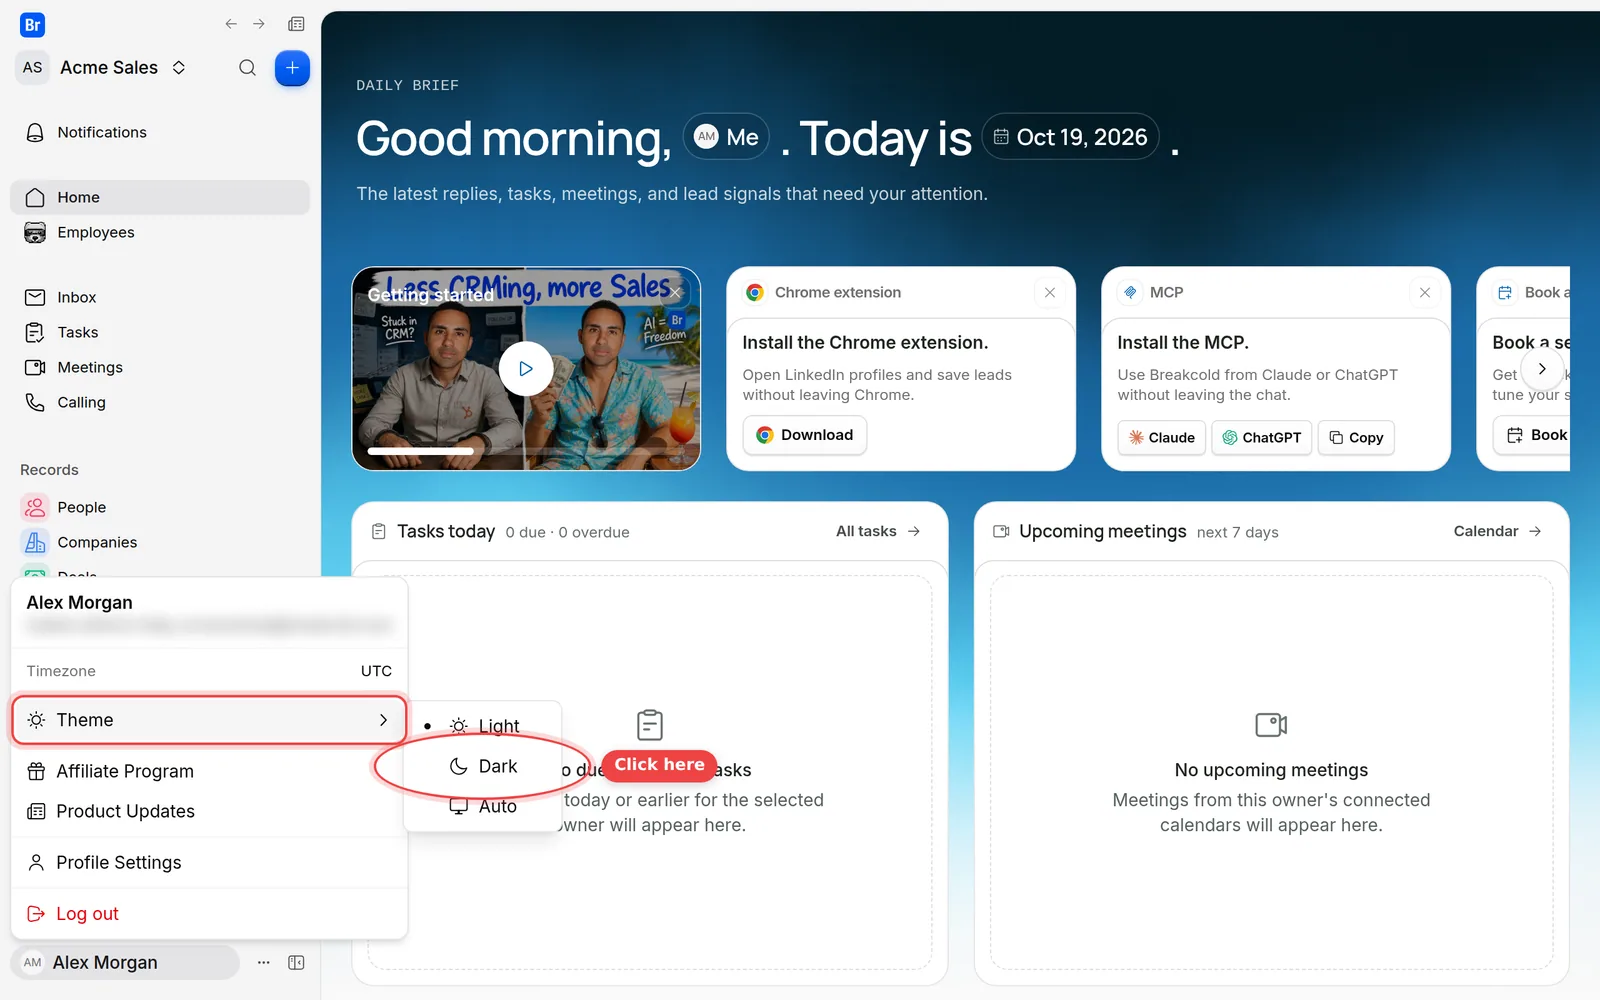Open the Oct 19, 2026 date picker
This screenshot has width=1600, height=1000.
click(x=1071, y=137)
